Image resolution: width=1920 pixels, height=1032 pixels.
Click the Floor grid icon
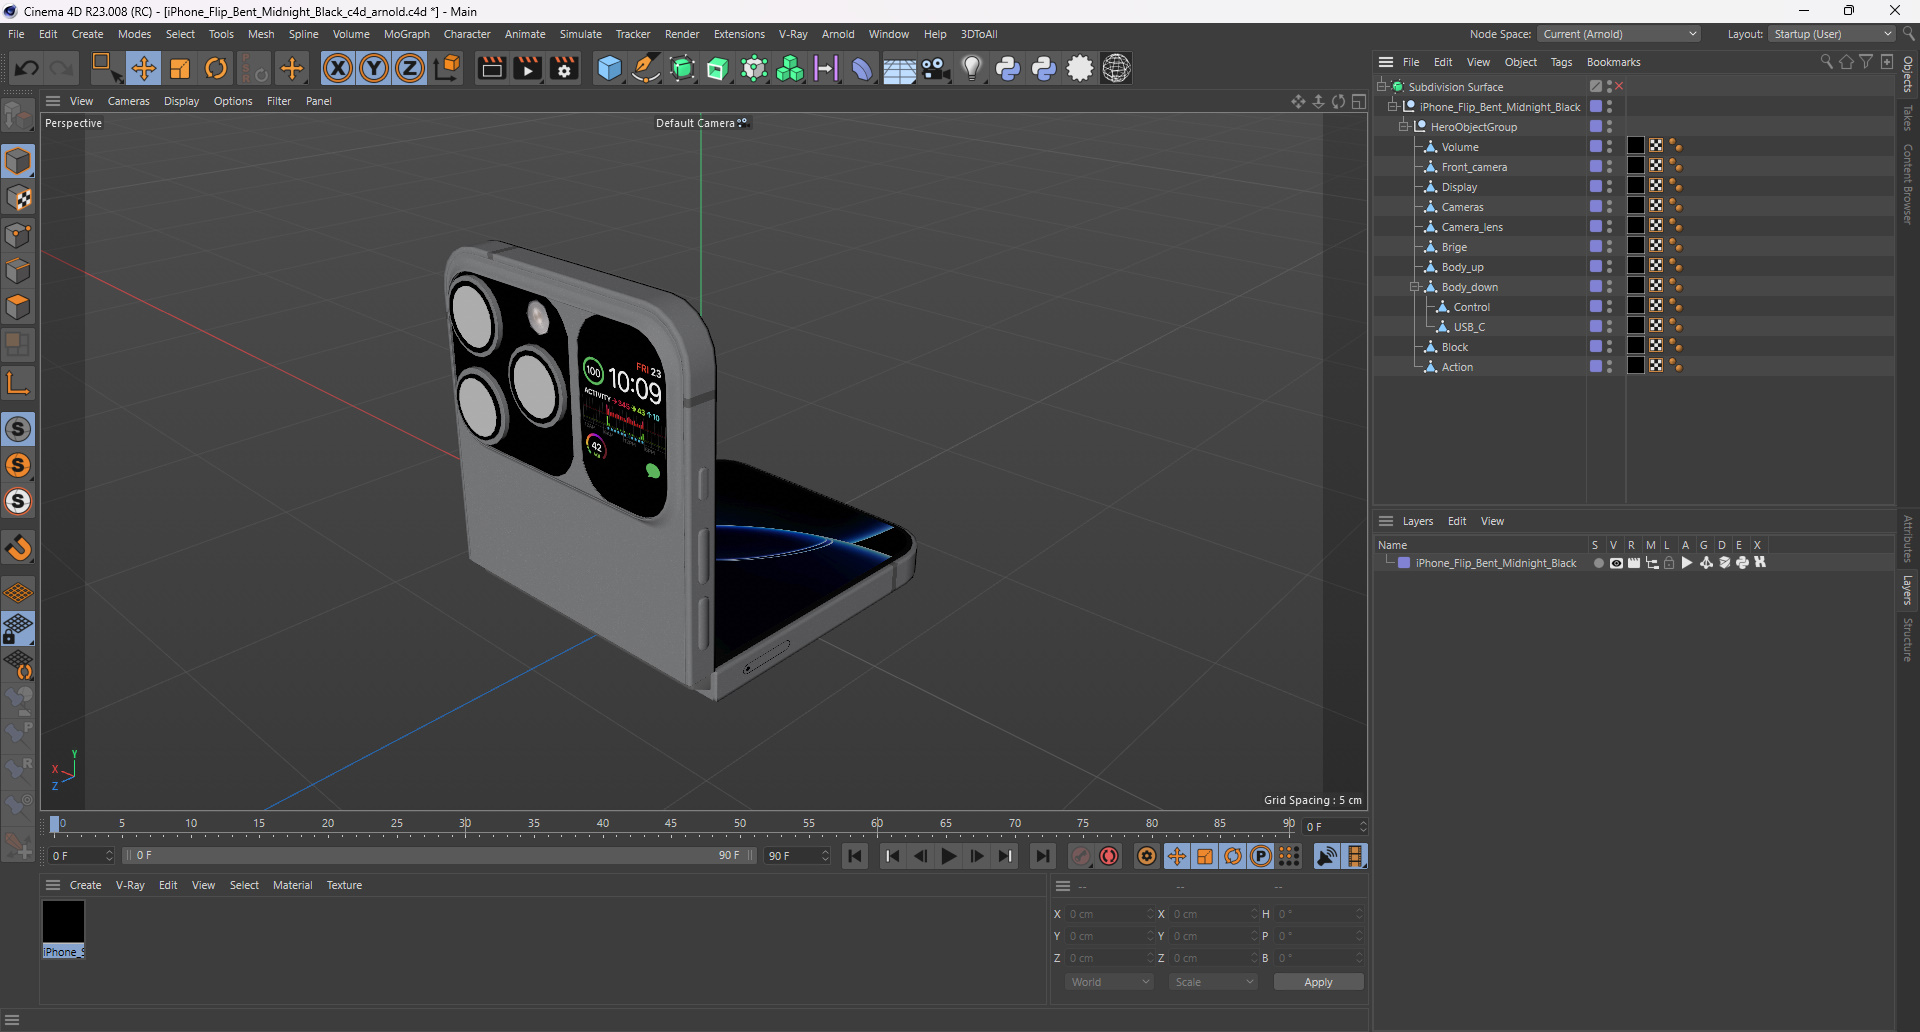pos(899,68)
